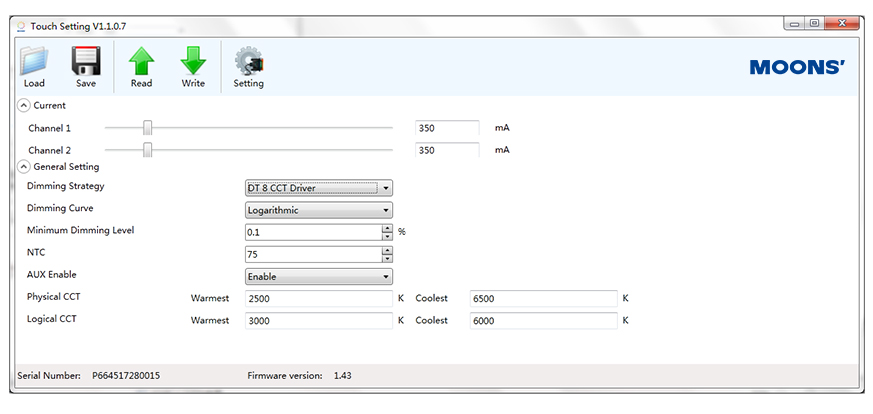Click the Logical CCT Coolest field
Viewport: 873px width, 414px height.
[543, 321]
